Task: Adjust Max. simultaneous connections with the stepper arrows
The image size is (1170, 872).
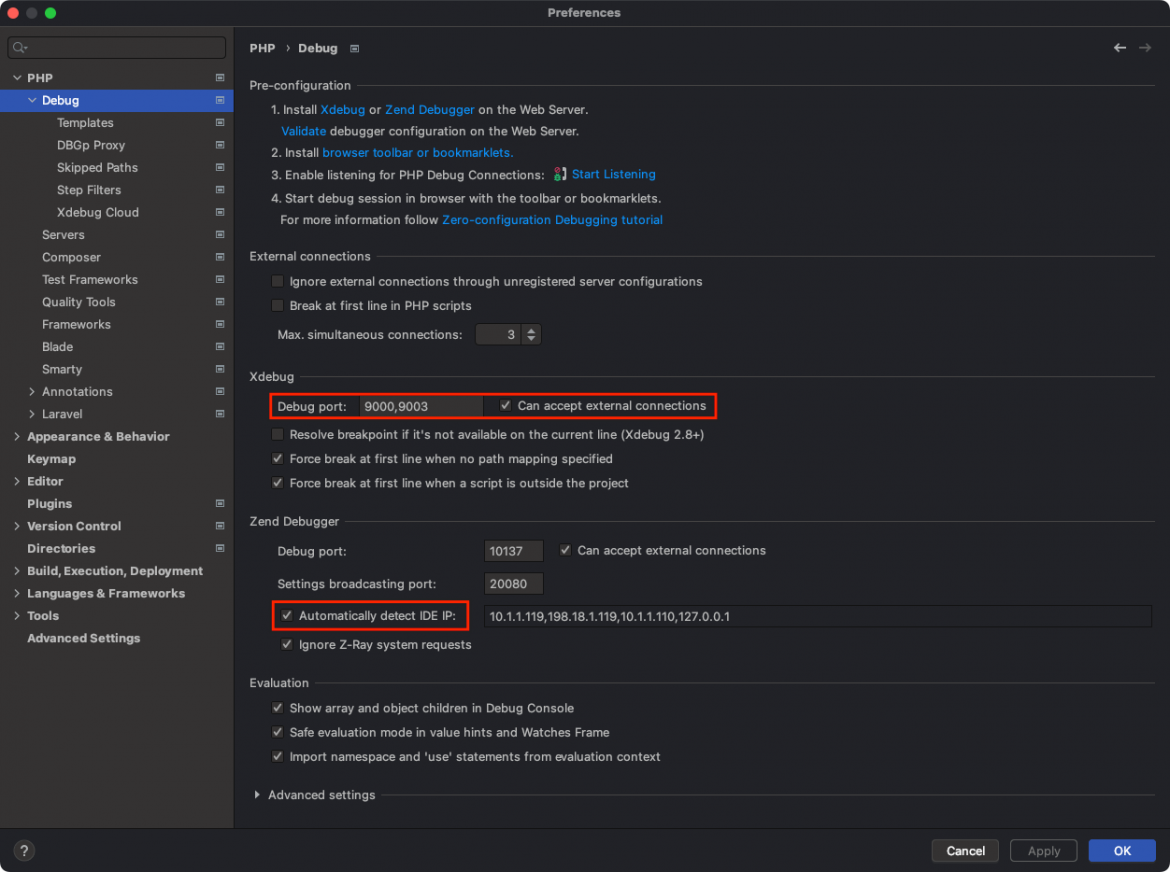Action: (531, 334)
